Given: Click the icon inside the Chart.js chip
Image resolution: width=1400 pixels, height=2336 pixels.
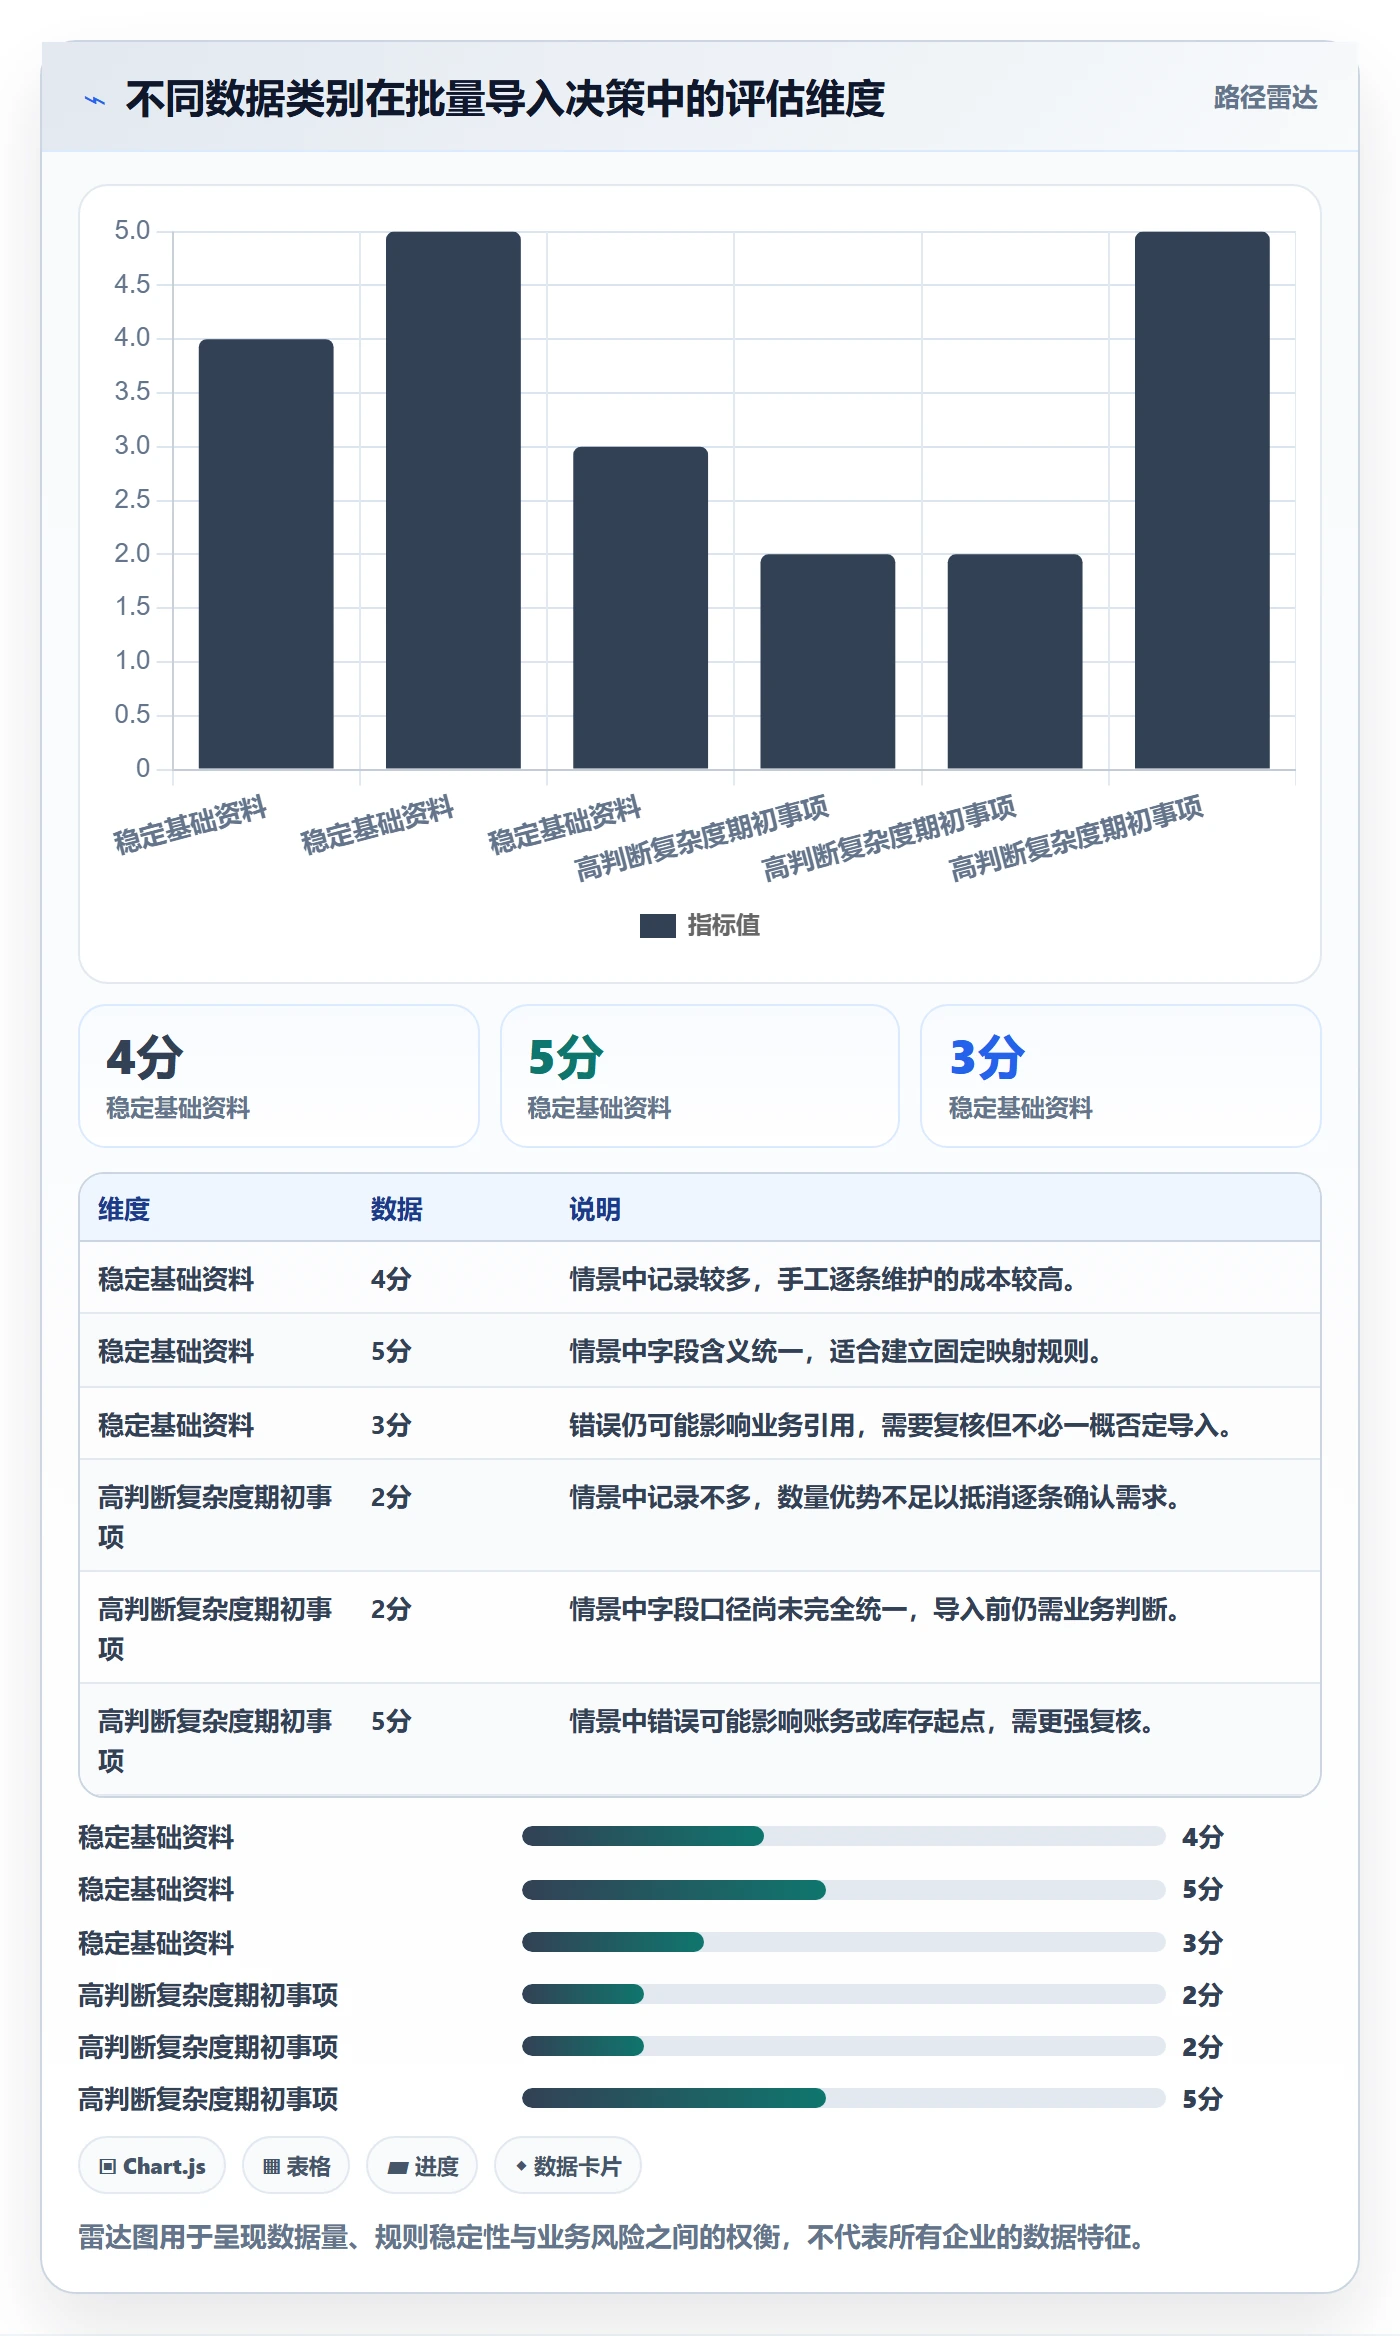Looking at the screenshot, I should 108,2167.
